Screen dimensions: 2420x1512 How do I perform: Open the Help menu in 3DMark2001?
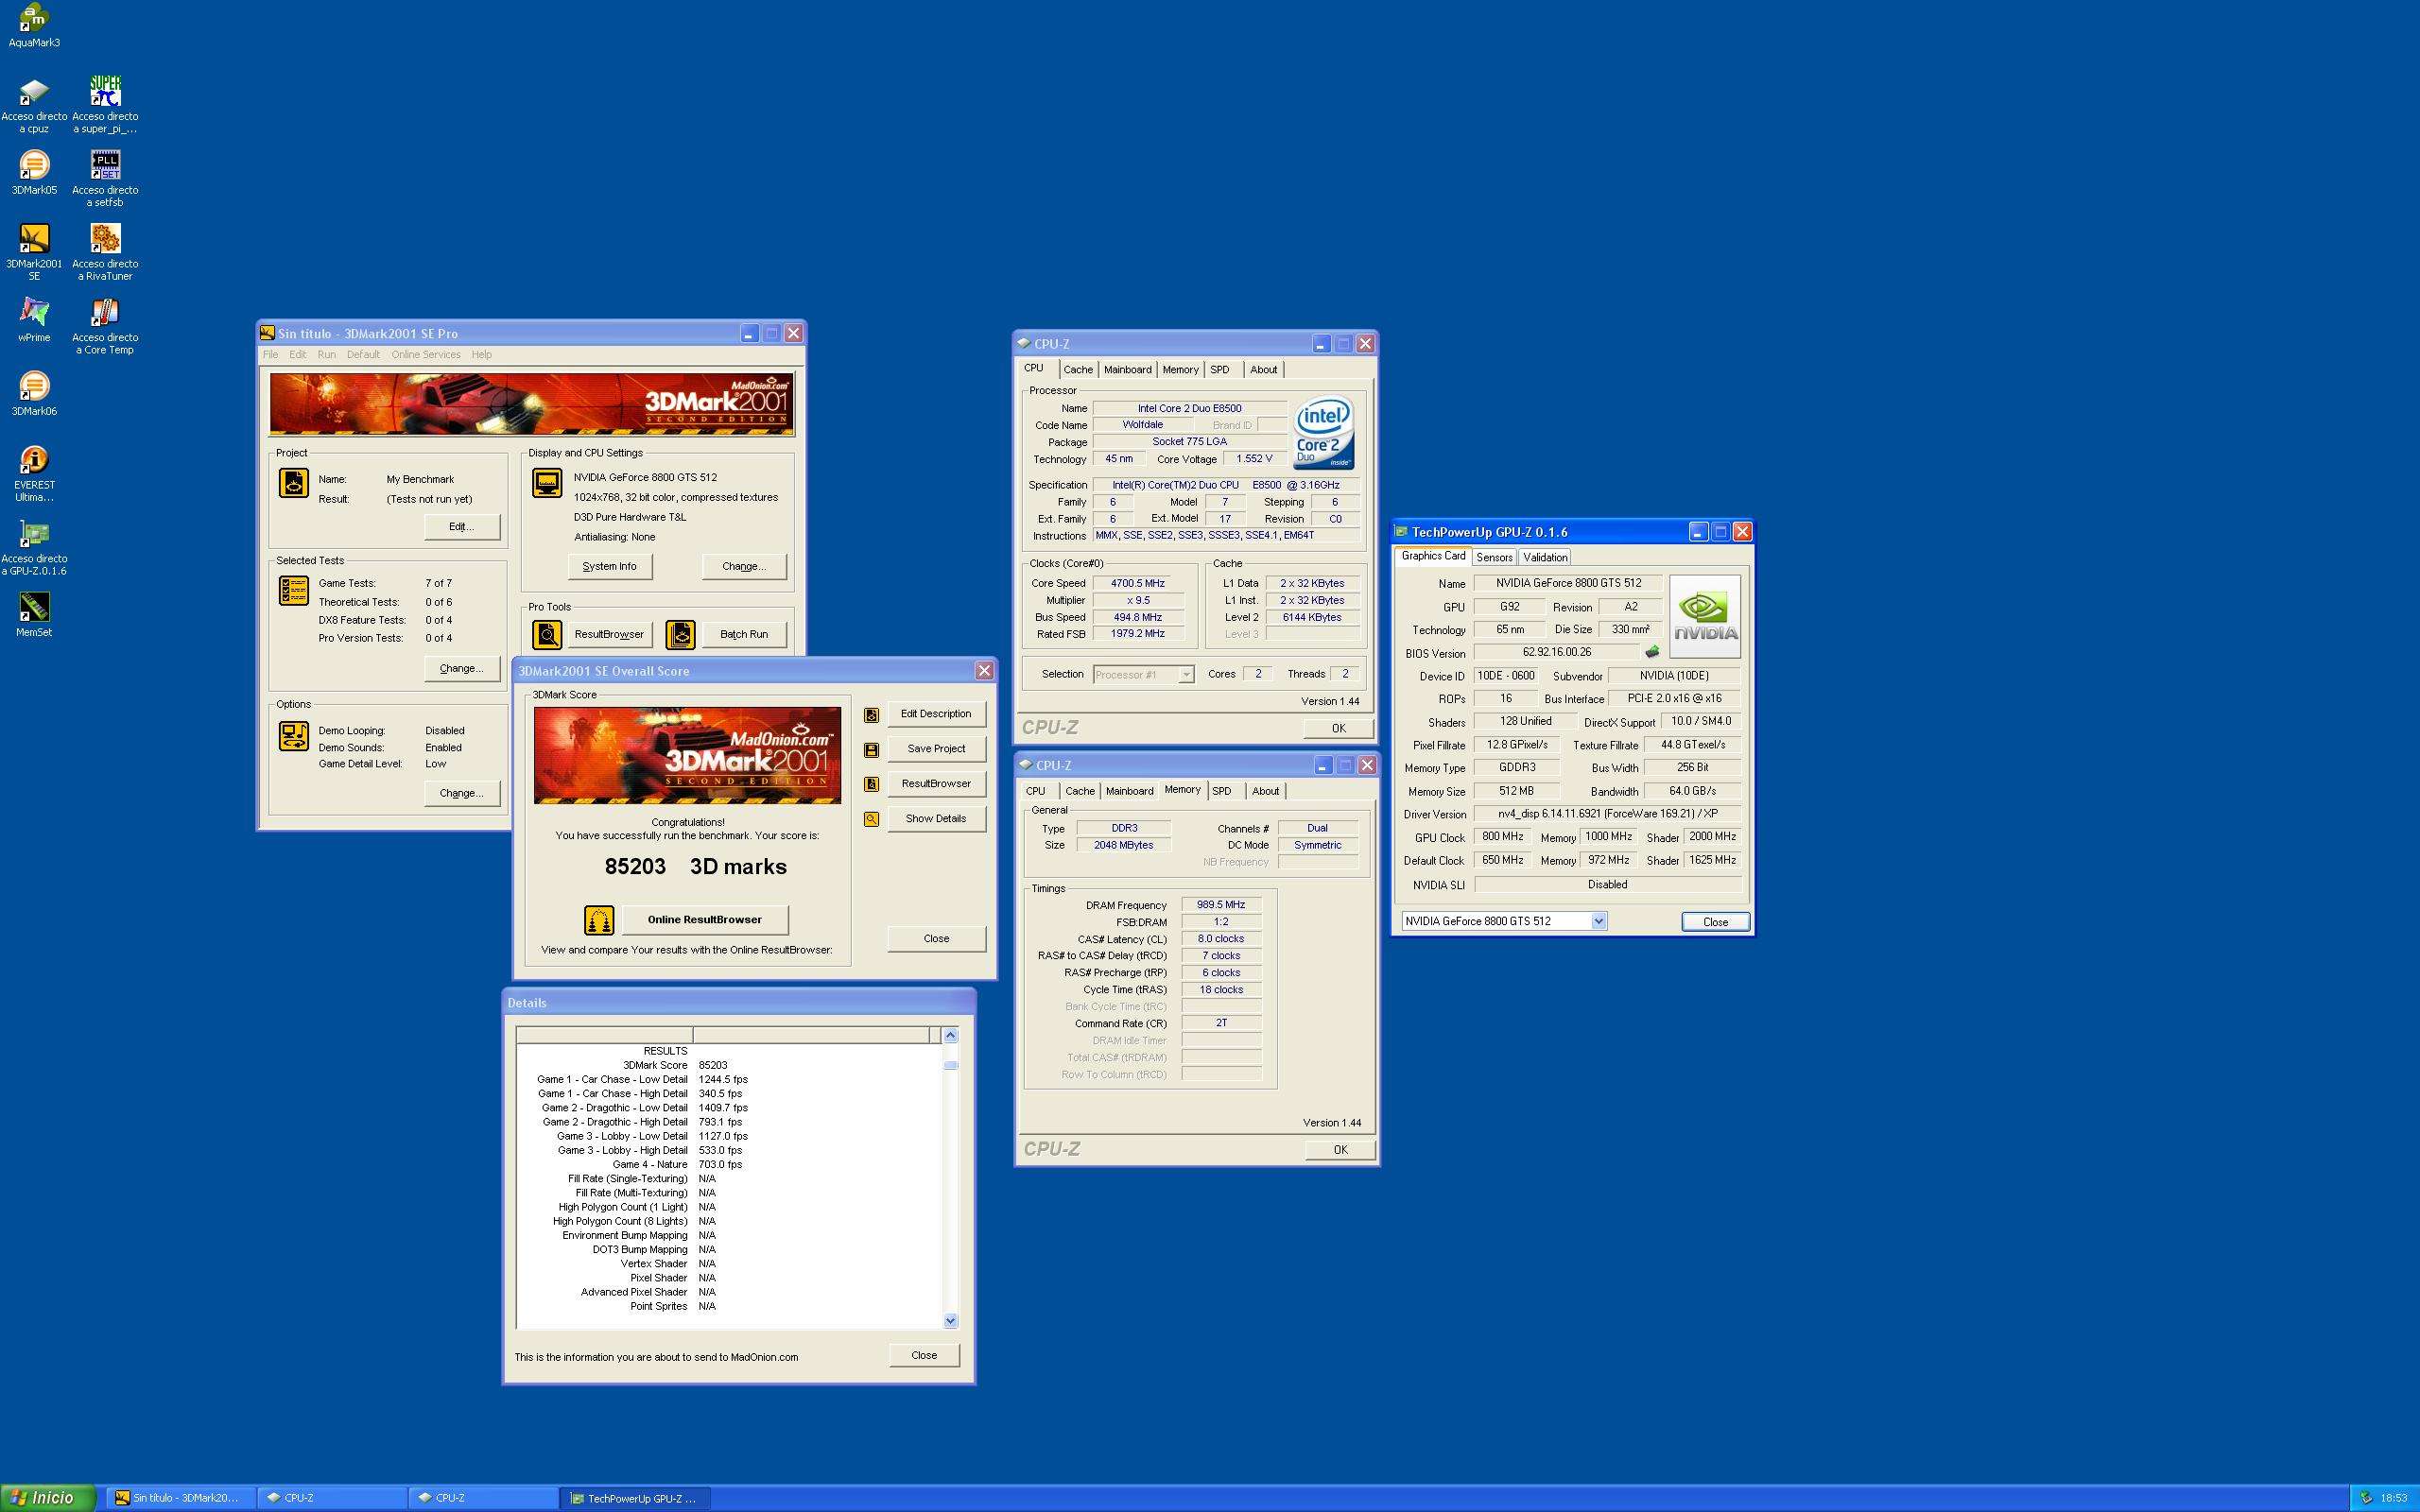click(481, 355)
